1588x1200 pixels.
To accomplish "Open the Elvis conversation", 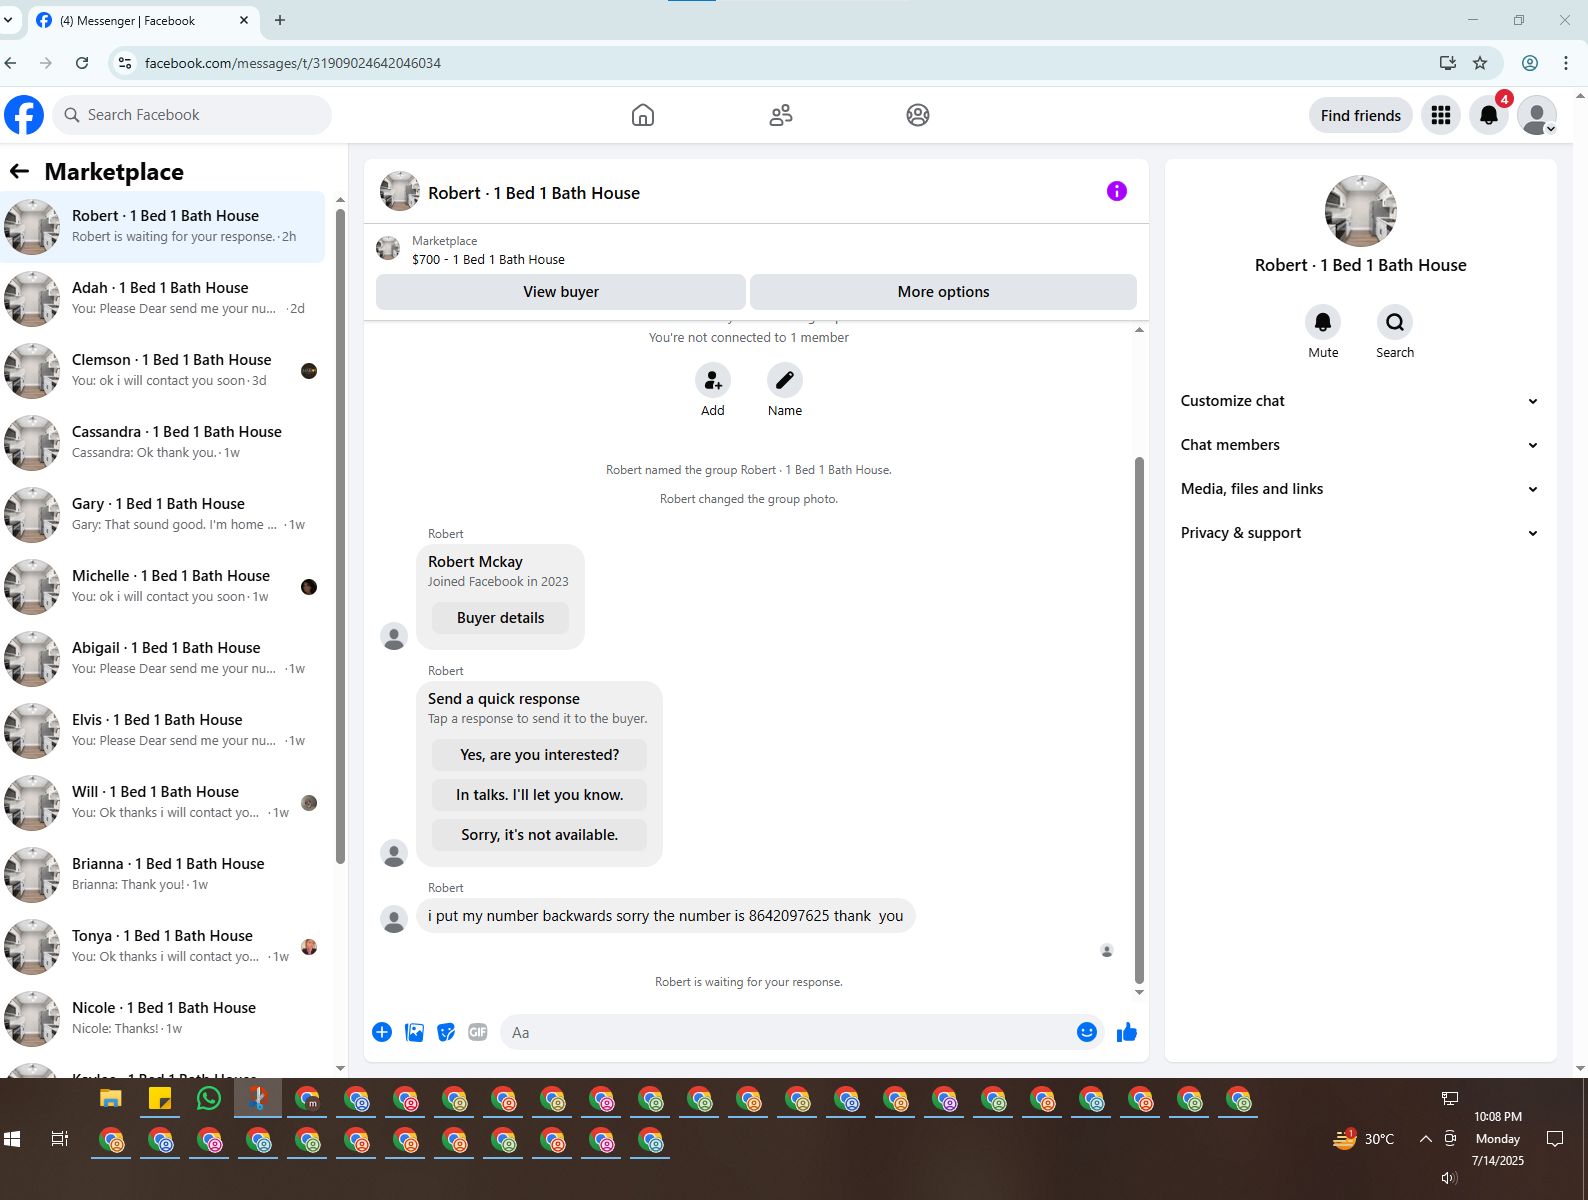I will point(163,731).
